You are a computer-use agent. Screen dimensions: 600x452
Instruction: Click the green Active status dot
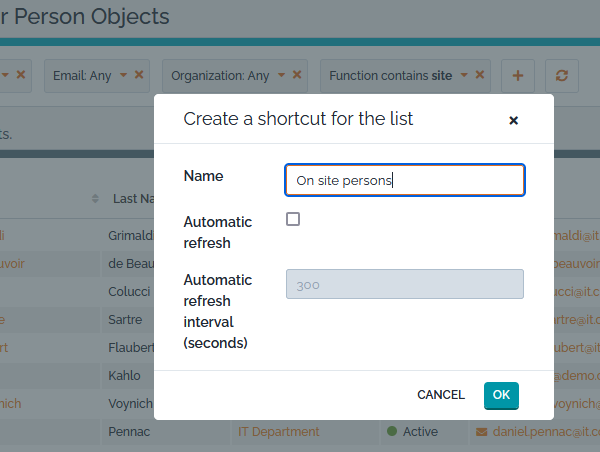392,432
